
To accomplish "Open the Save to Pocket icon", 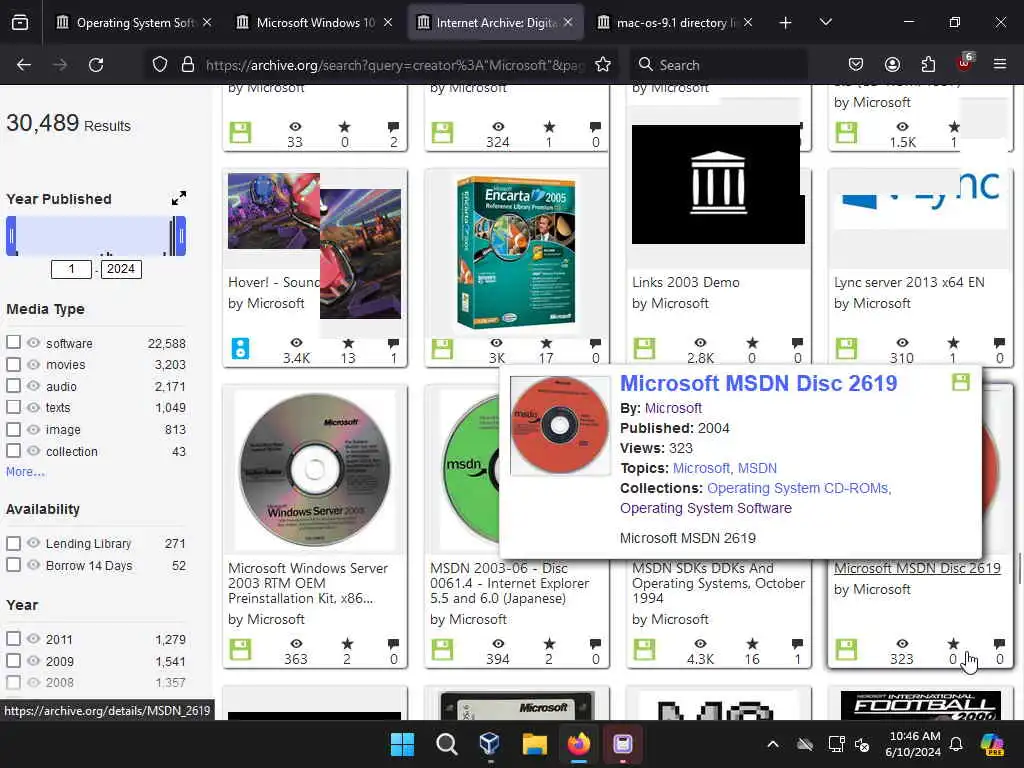I will point(856,65).
